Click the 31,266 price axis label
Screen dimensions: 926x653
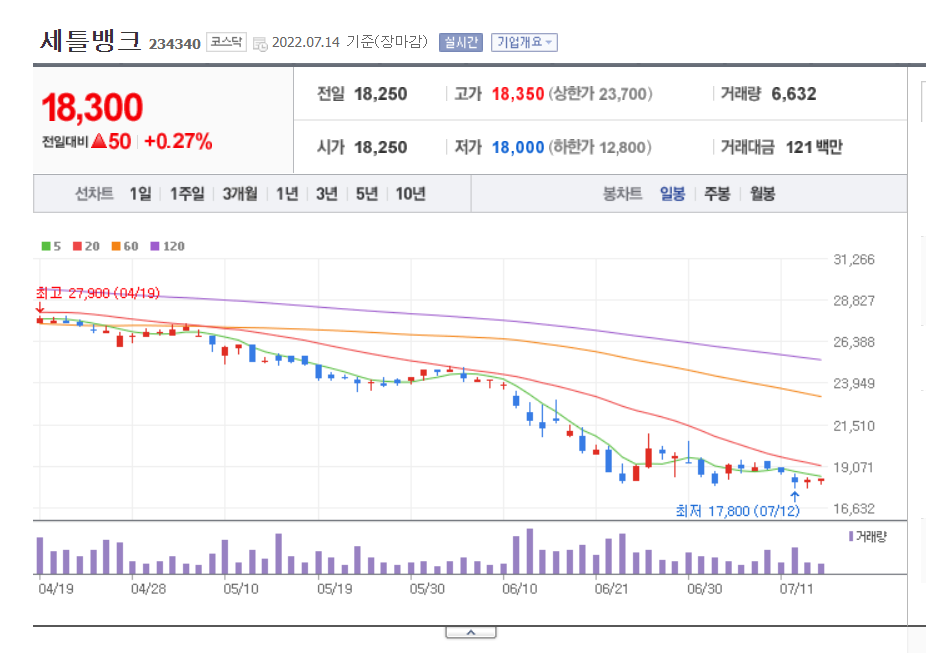pyautogui.click(x=853, y=259)
